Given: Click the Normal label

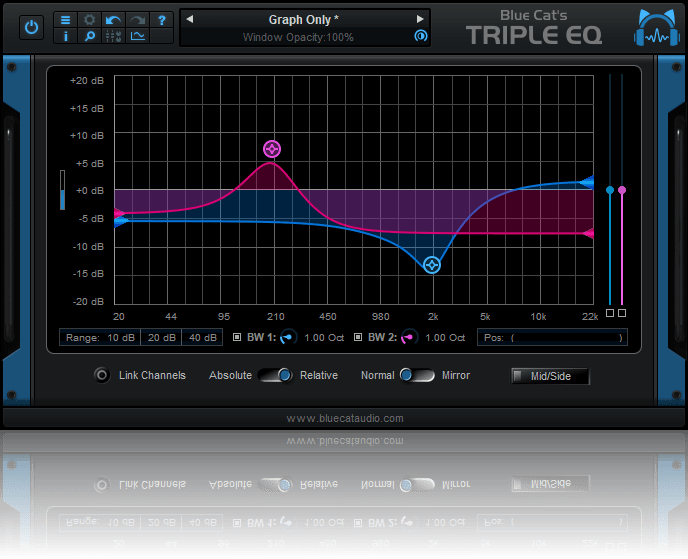Looking at the screenshot, I should [377, 376].
